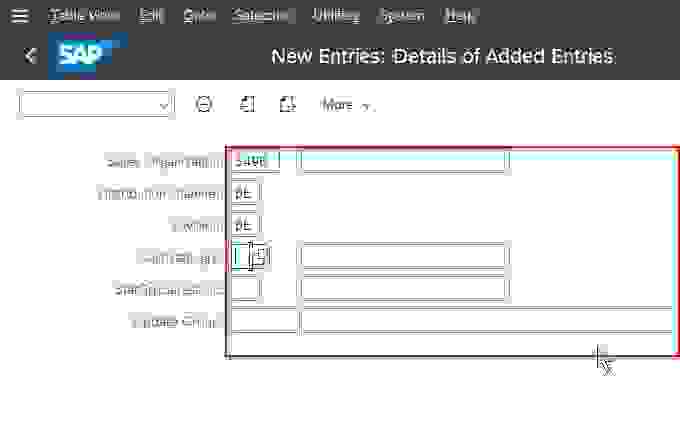Open the command field dropdown arrow
The image size is (680, 426).
pyautogui.click(x=164, y=105)
